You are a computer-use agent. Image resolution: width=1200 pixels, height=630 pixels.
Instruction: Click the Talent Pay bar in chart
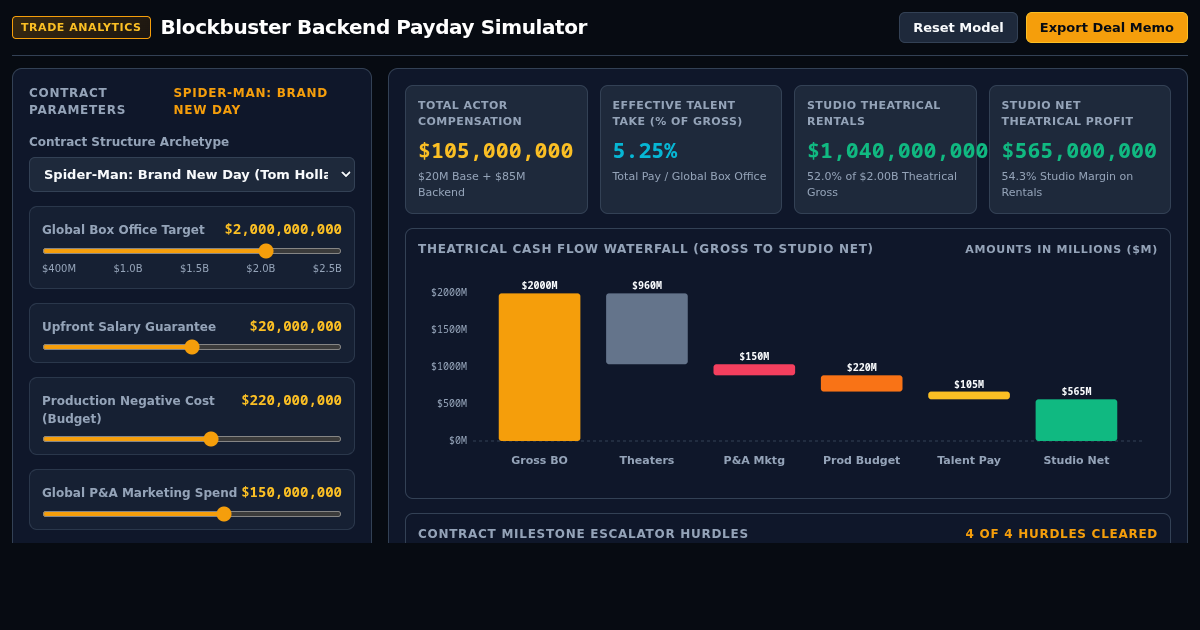969,395
